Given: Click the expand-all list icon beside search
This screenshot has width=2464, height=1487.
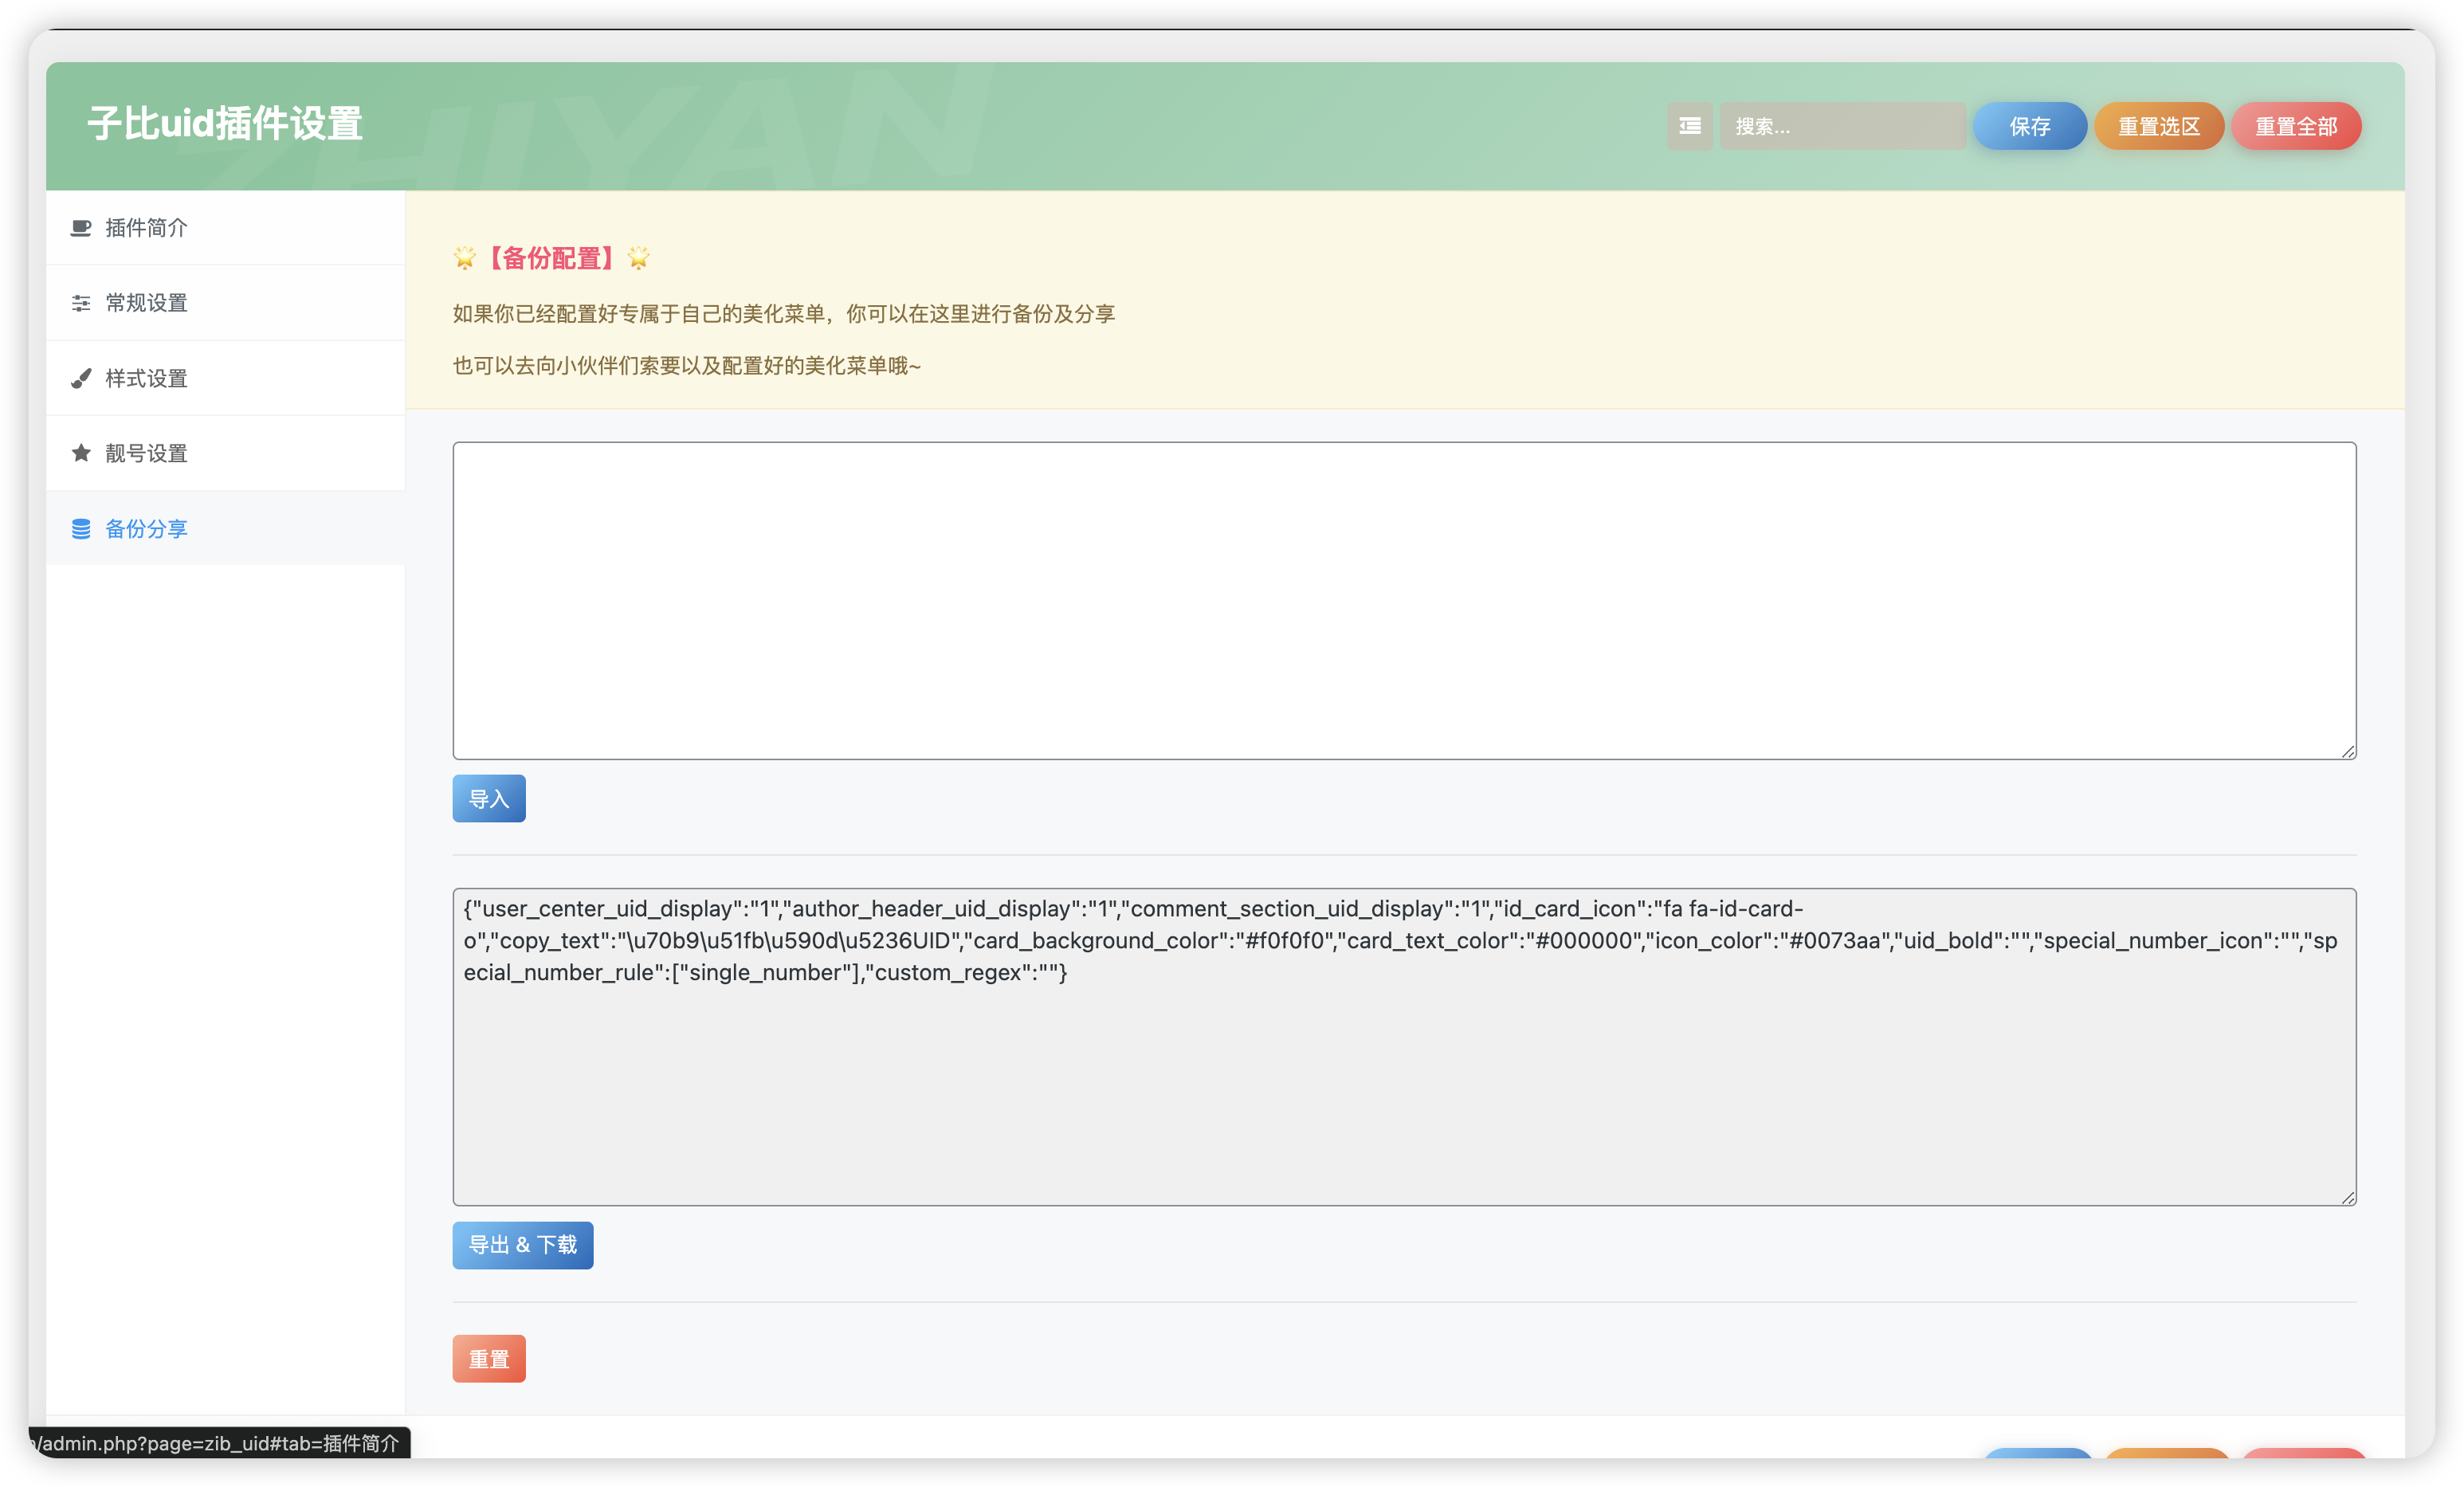Looking at the screenshot, I should (x=1689, y=126).
